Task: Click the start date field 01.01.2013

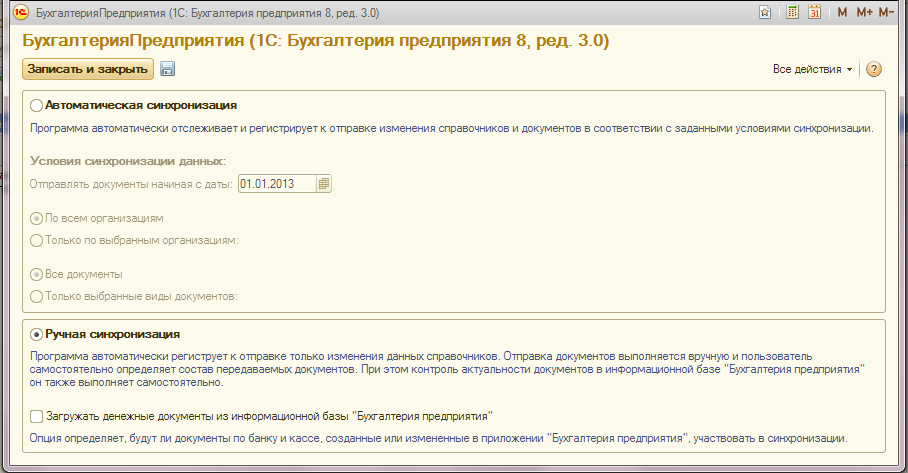Action: 277,184
